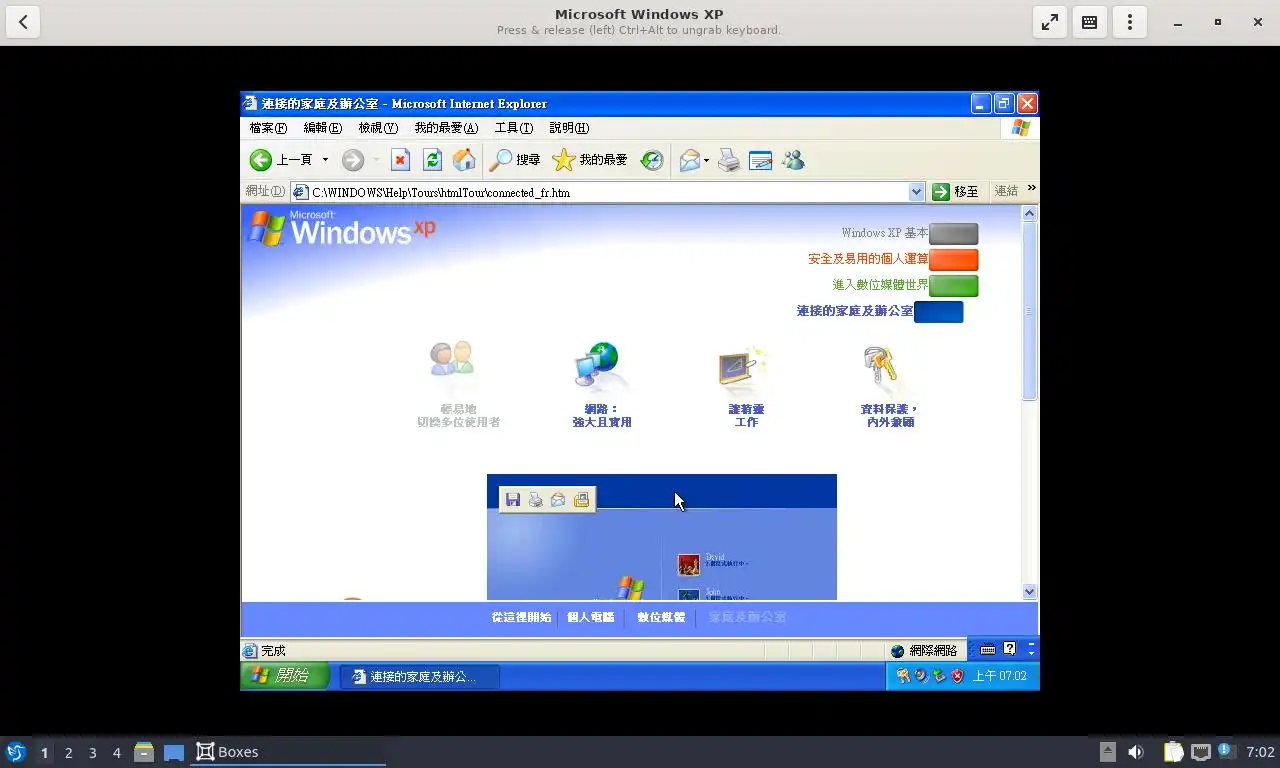Click the XP 開始 Start button
Image resolution: width=1280 pixels, height=768 pixels.
click(285, 676)
